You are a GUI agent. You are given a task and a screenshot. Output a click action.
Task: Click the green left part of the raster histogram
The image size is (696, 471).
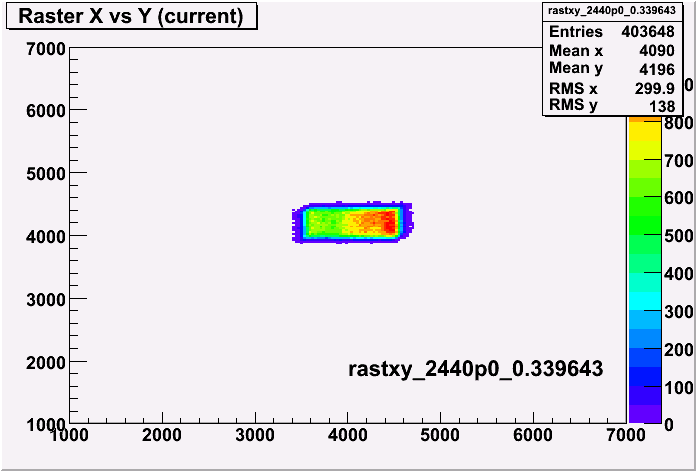324,223
